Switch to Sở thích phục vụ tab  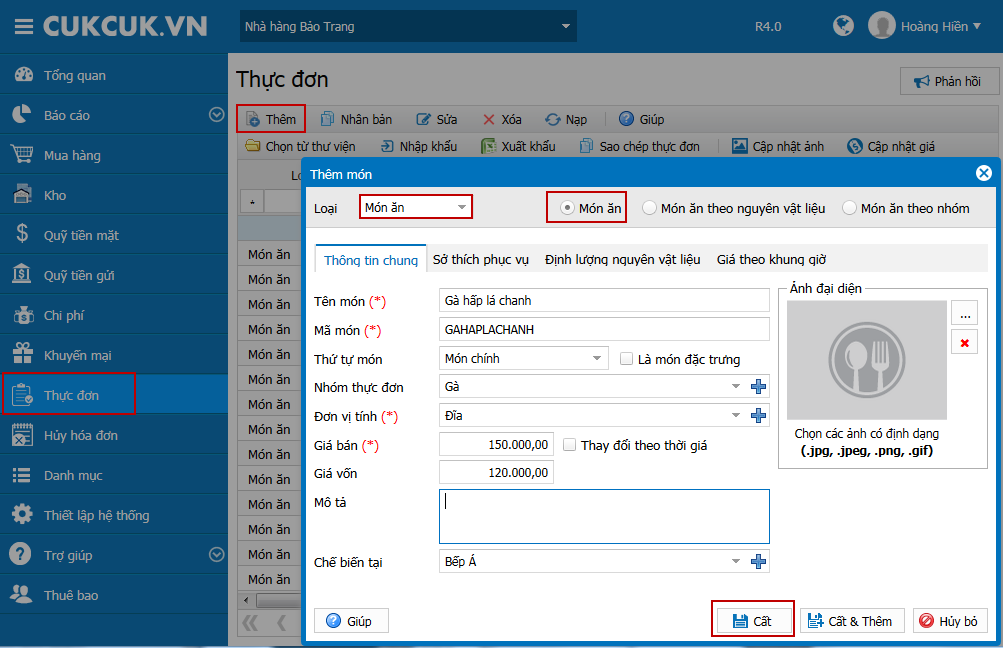point(480,260)
